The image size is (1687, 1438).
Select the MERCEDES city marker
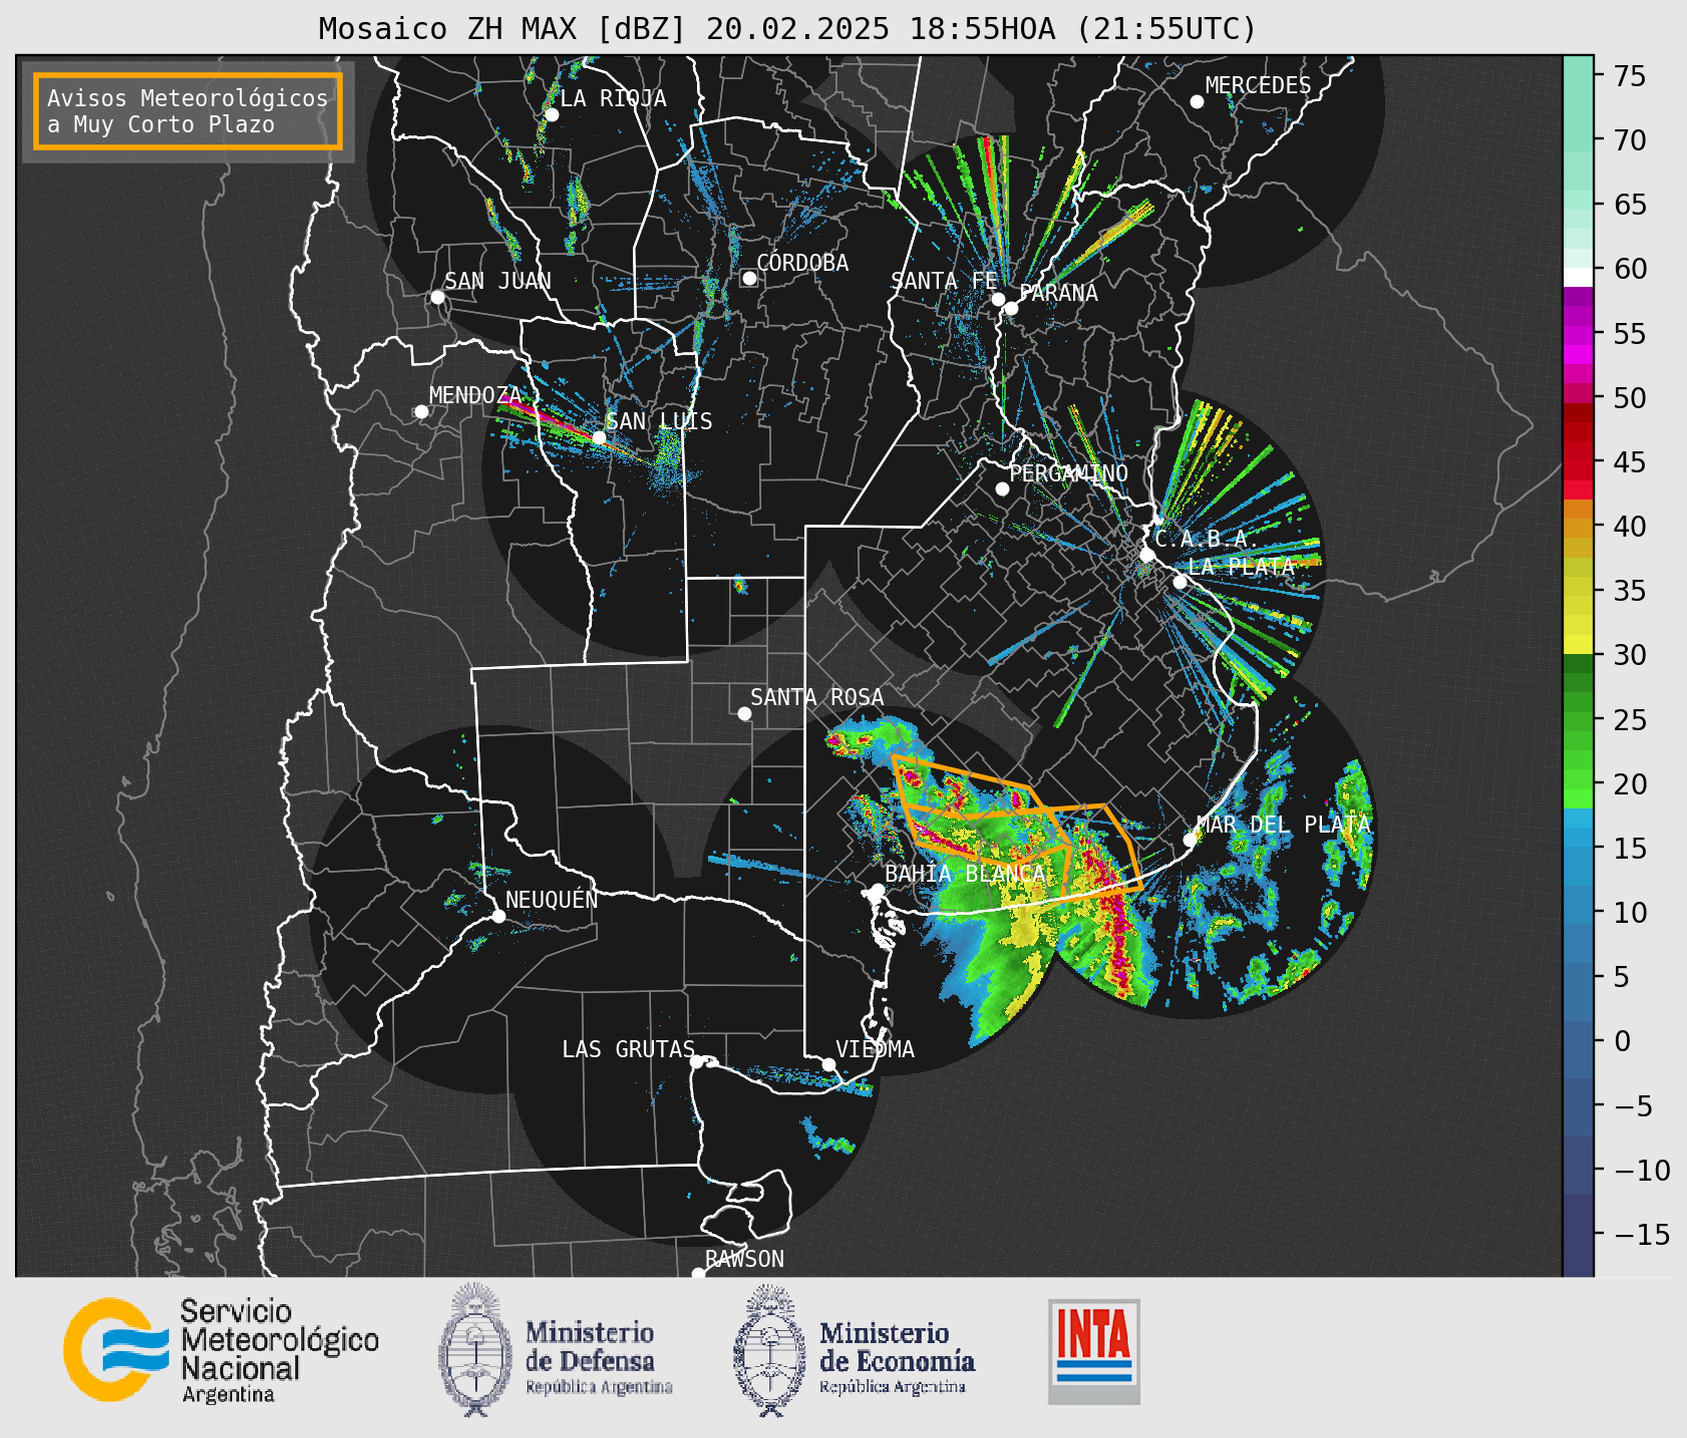tap(1196, 102)
